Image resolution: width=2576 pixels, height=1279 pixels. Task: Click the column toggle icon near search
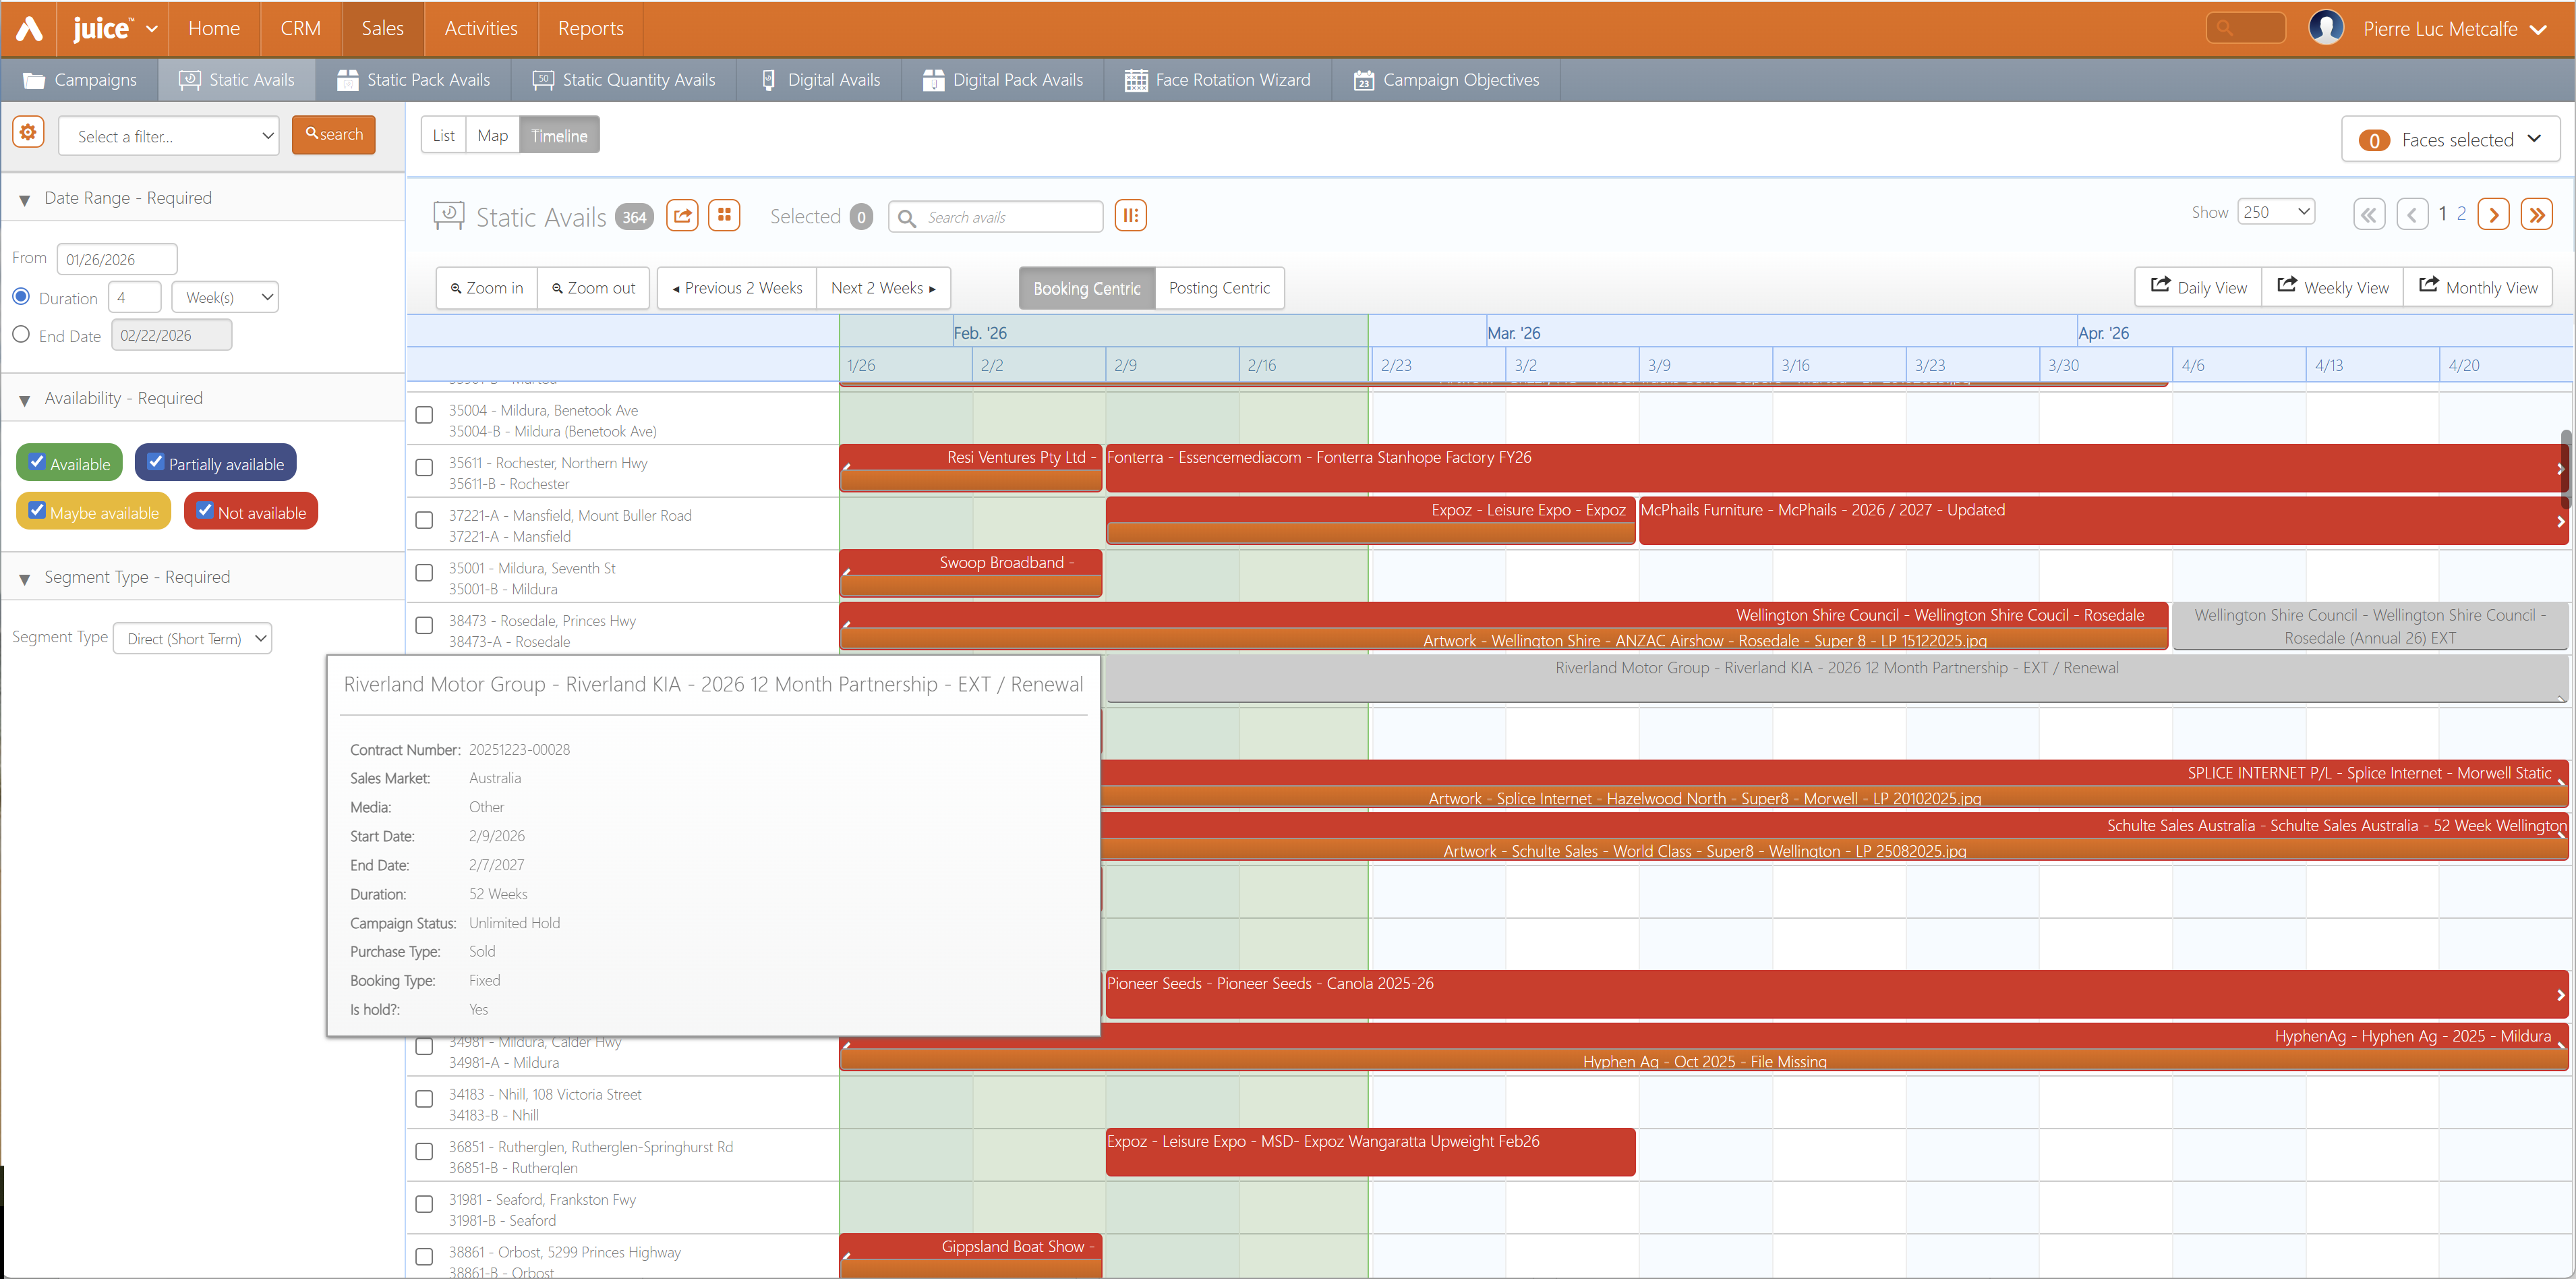(x=1130, y=215)
